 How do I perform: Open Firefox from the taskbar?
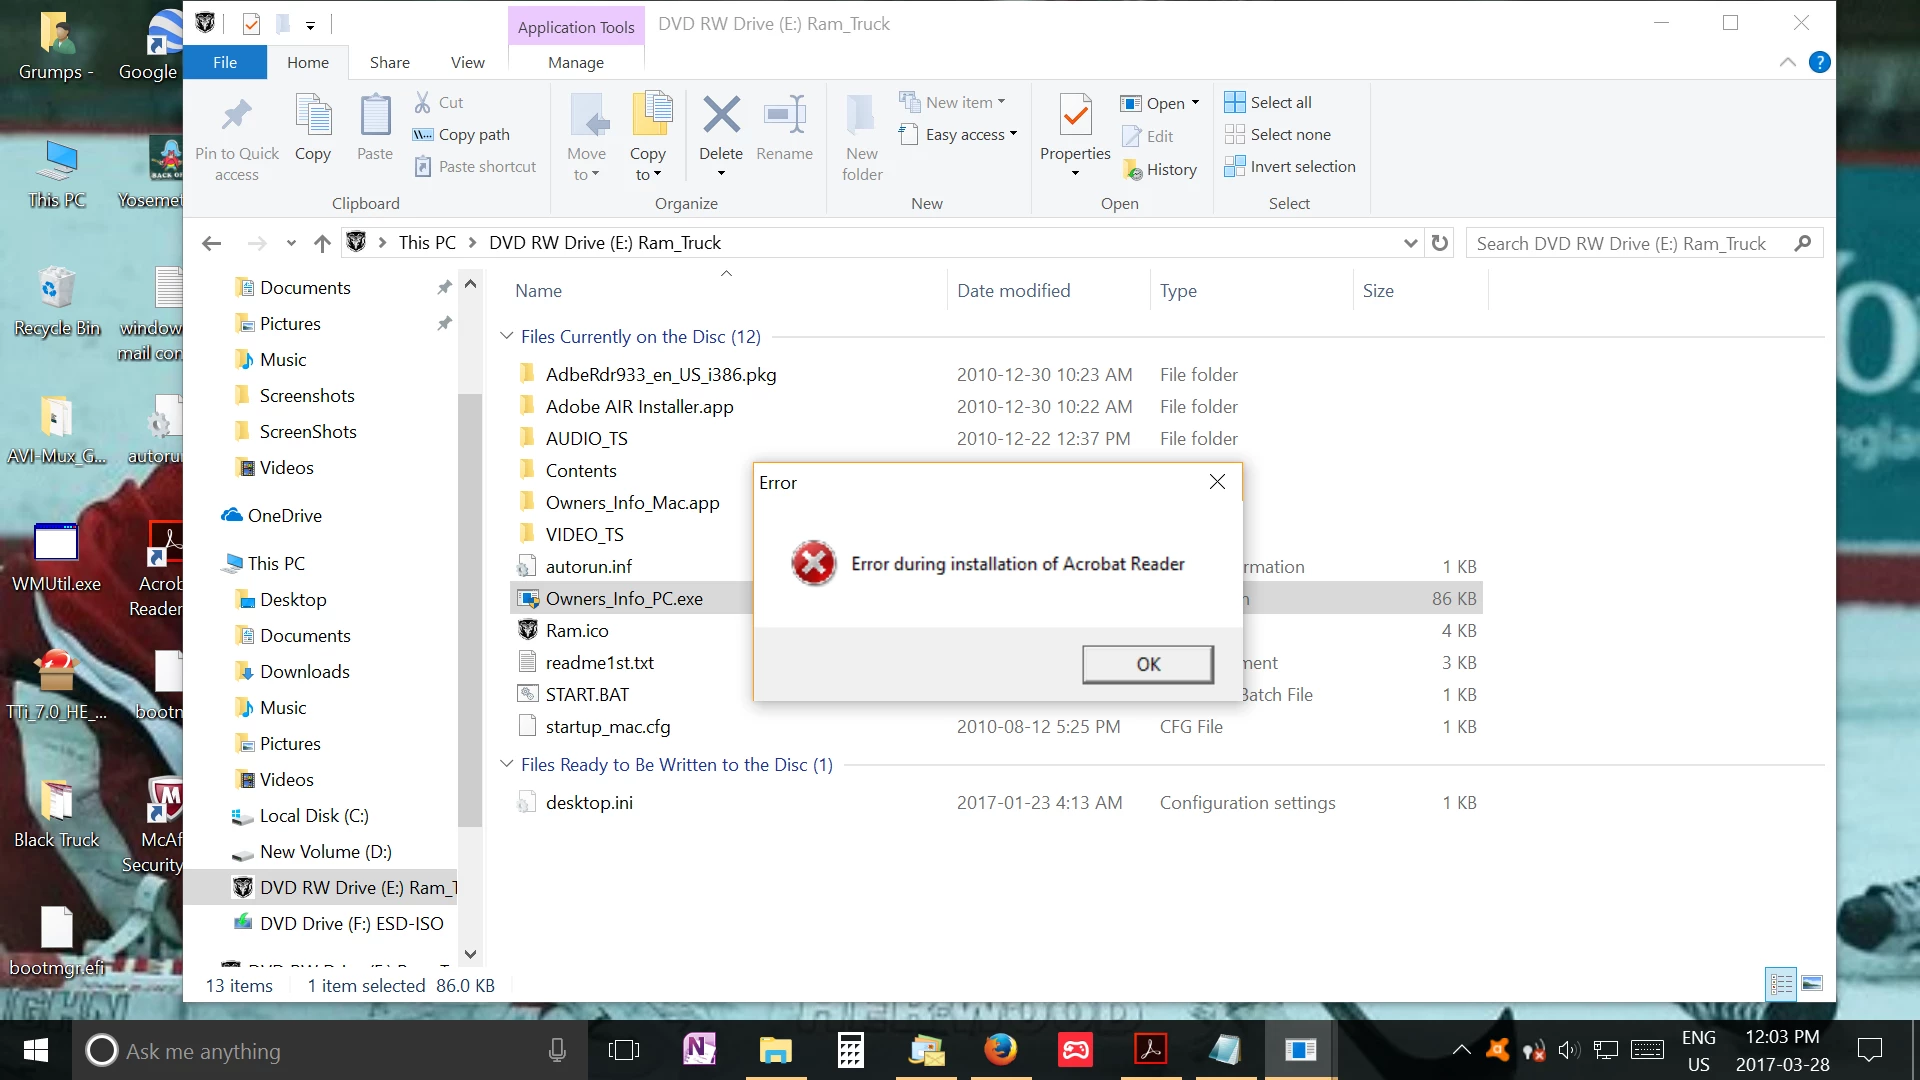point(1000,1050)
